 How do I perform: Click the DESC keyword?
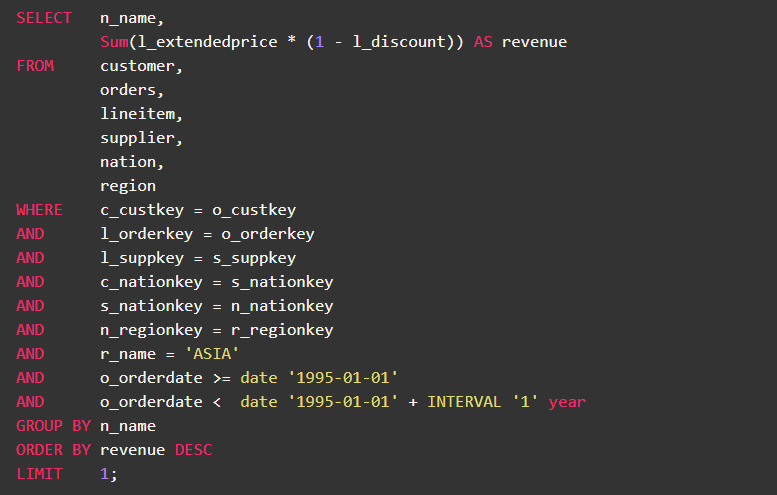click(x=193, y=450)
